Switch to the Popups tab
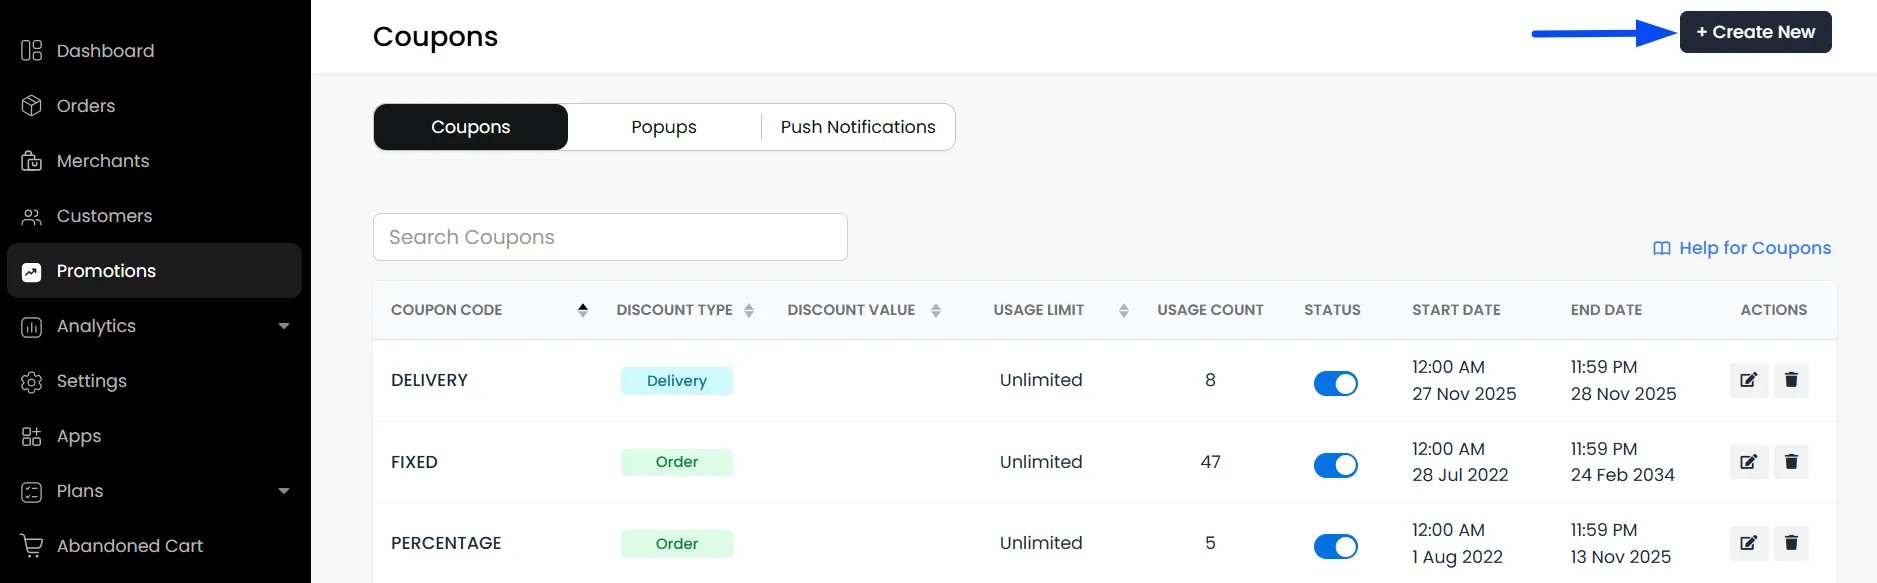Screen dimensions: 1877x583 664,127
